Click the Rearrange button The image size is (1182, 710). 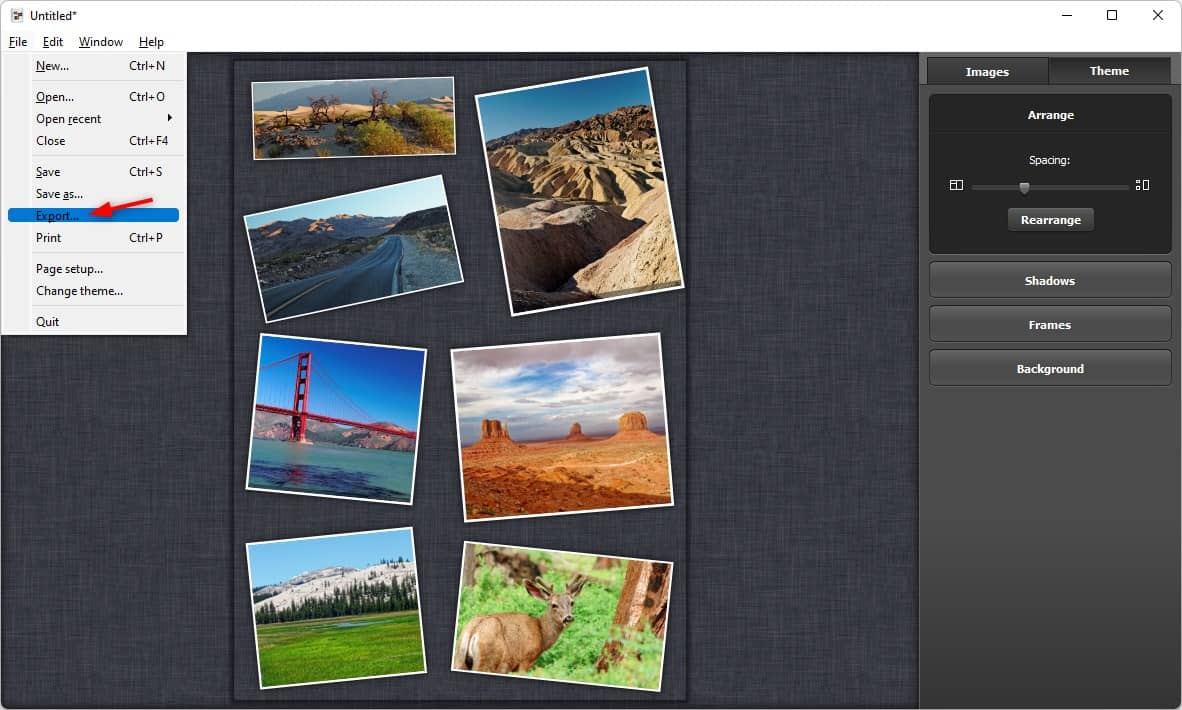coord(1051,220)
